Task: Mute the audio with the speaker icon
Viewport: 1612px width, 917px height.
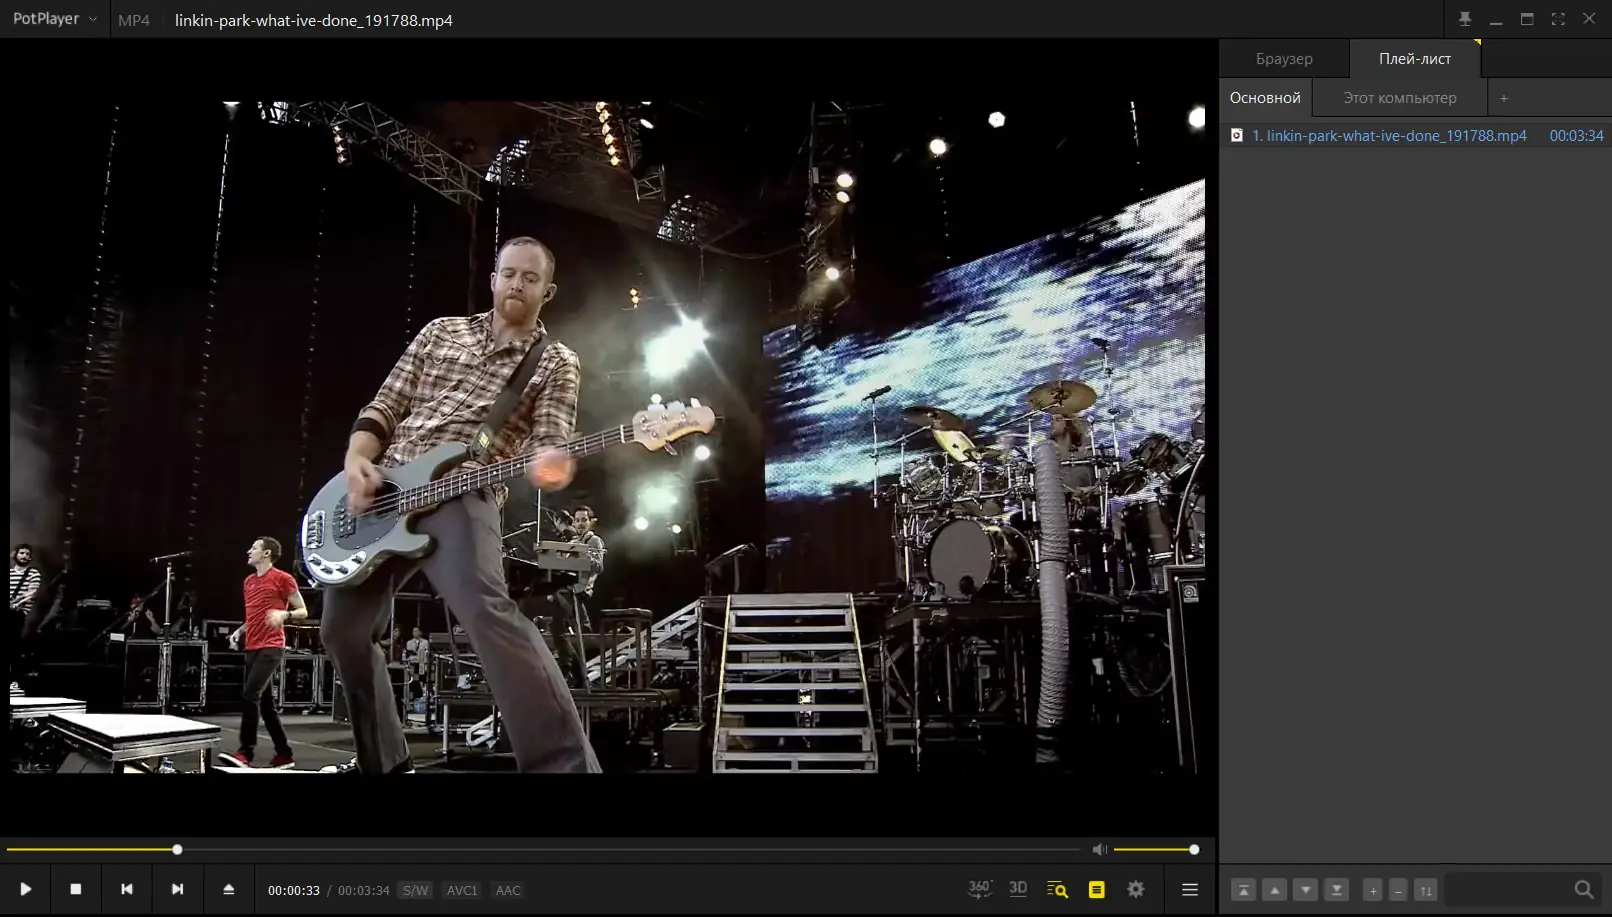Action: click(1100, 849)
